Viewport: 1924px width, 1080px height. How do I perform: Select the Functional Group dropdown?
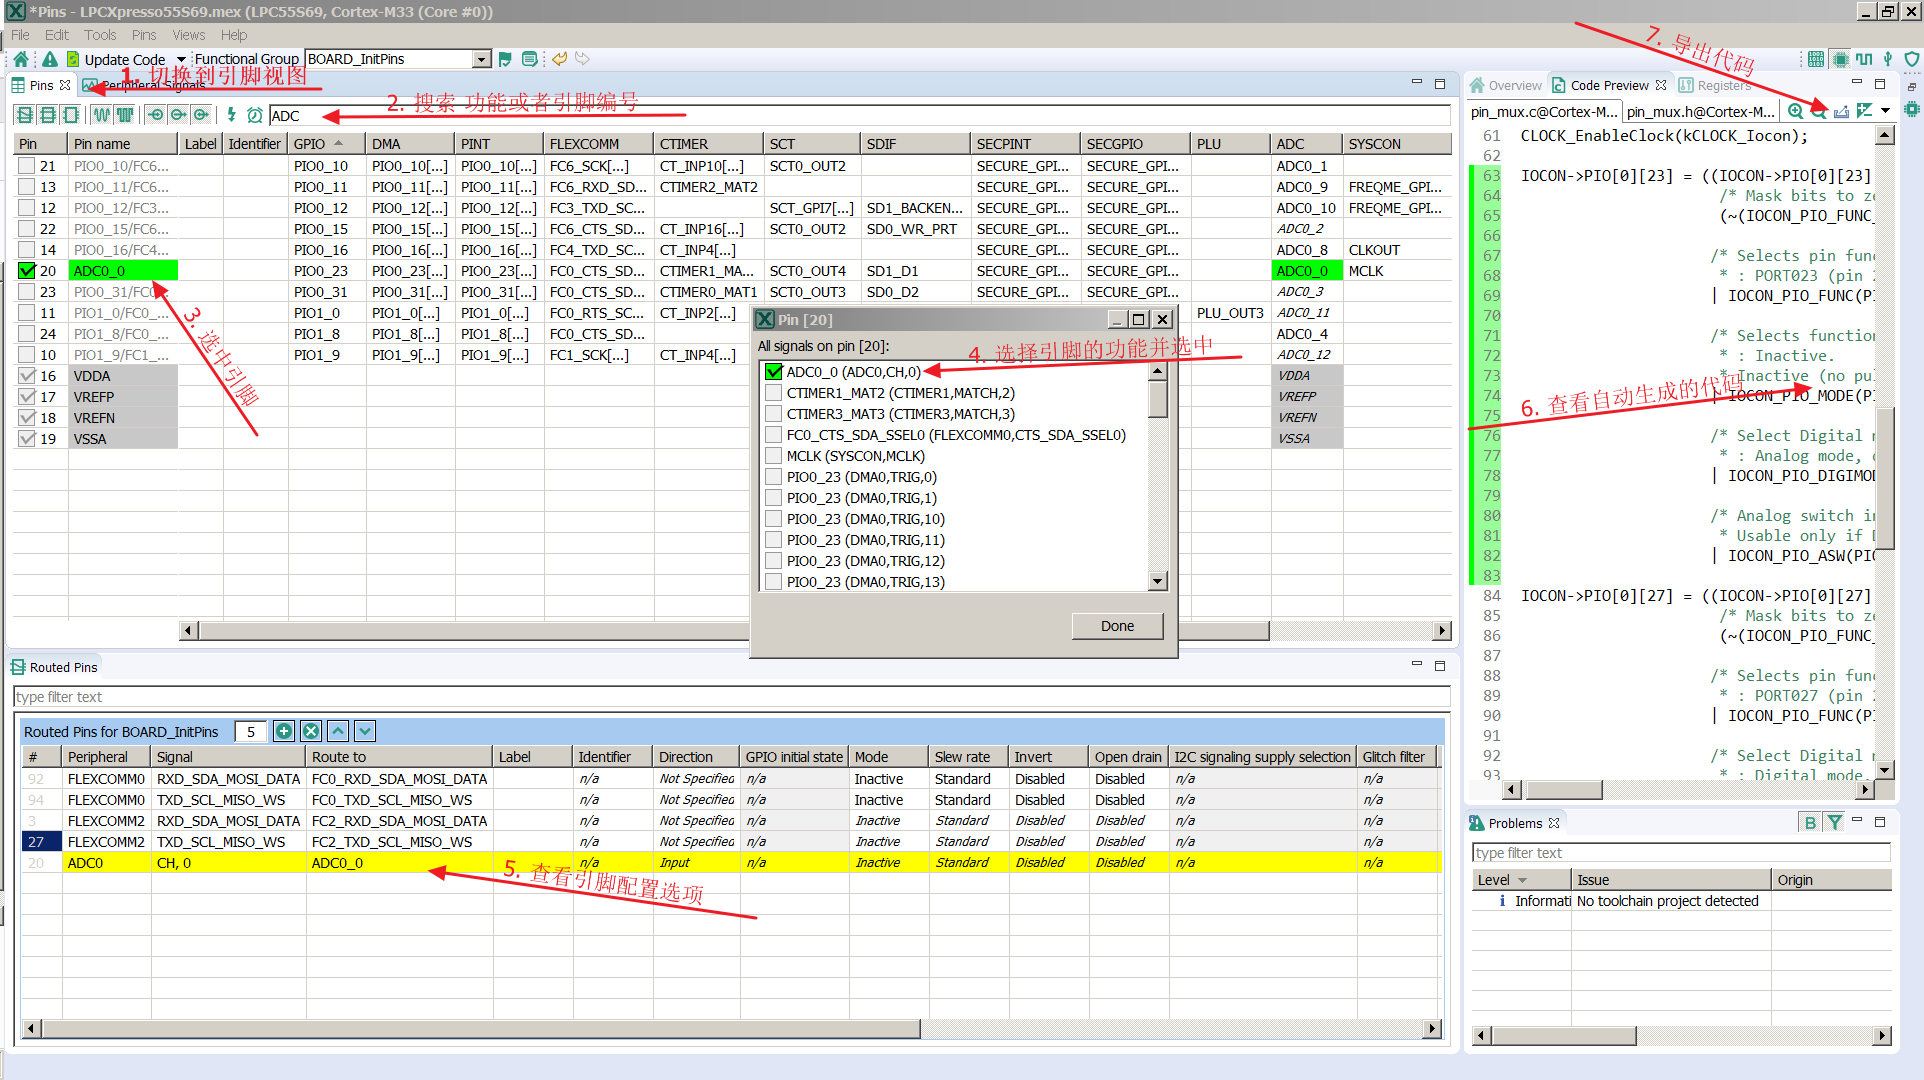[x=394, y=59]
